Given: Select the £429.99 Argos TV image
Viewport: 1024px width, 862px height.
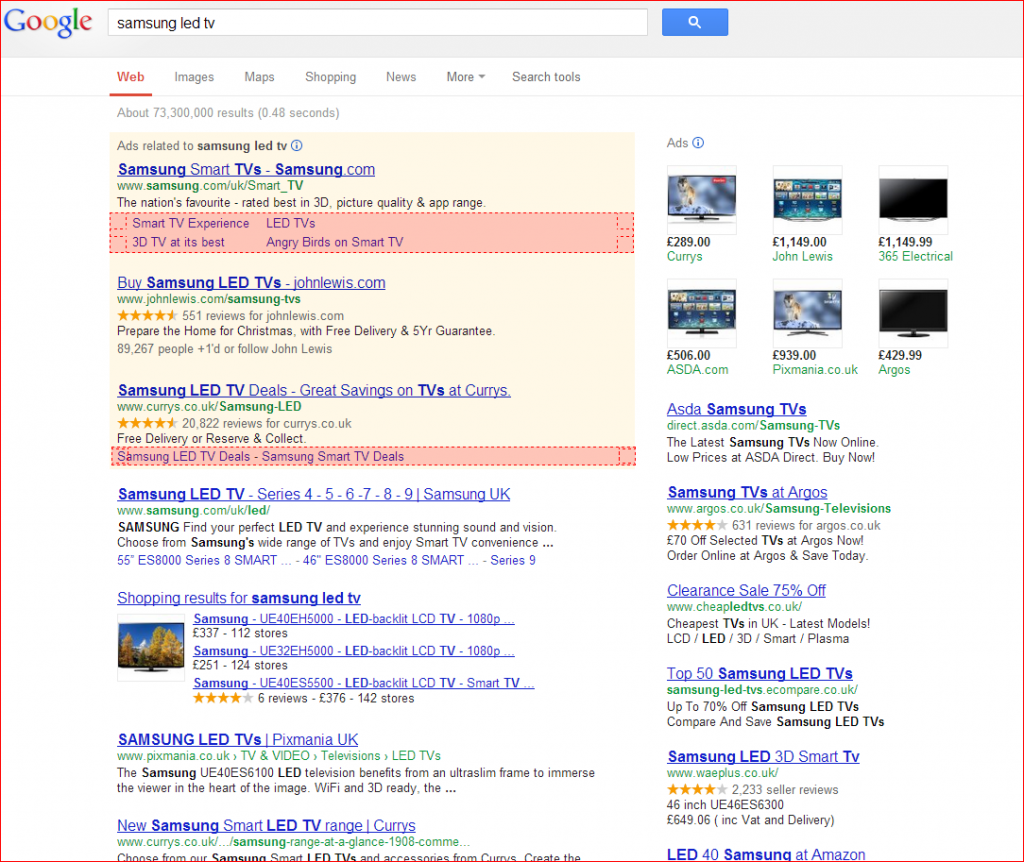Looking at the screenshot, I should (x=912, y=313).
